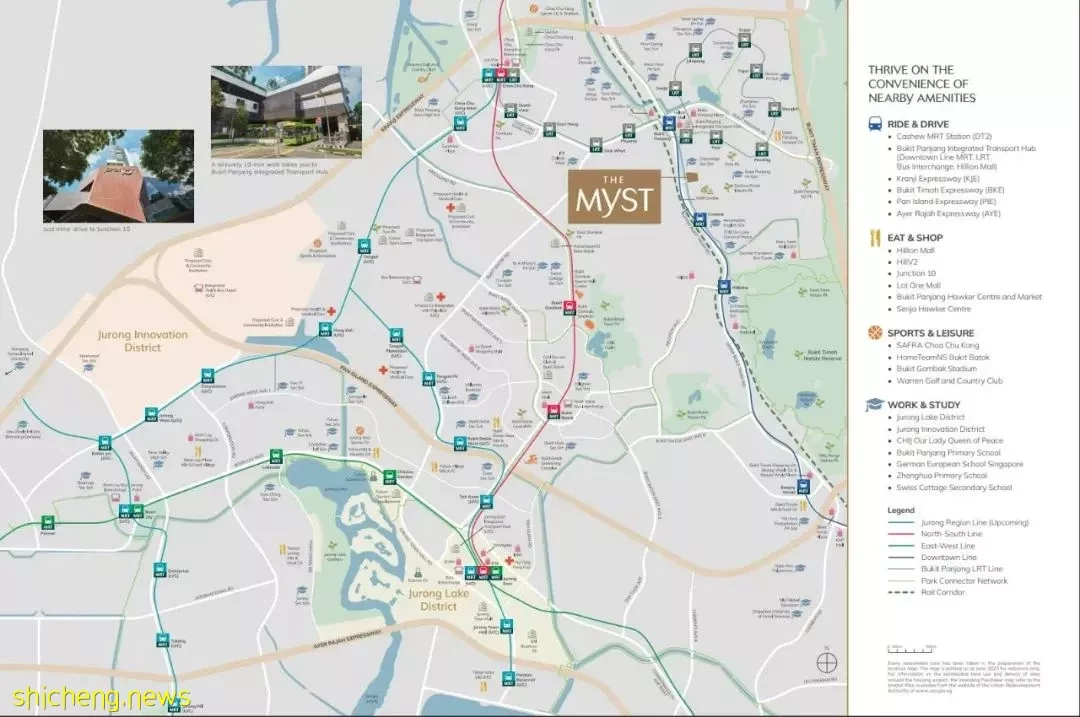Click the Sports & Leisure basketball icon
1080x717 pixels.
(875, 333)
